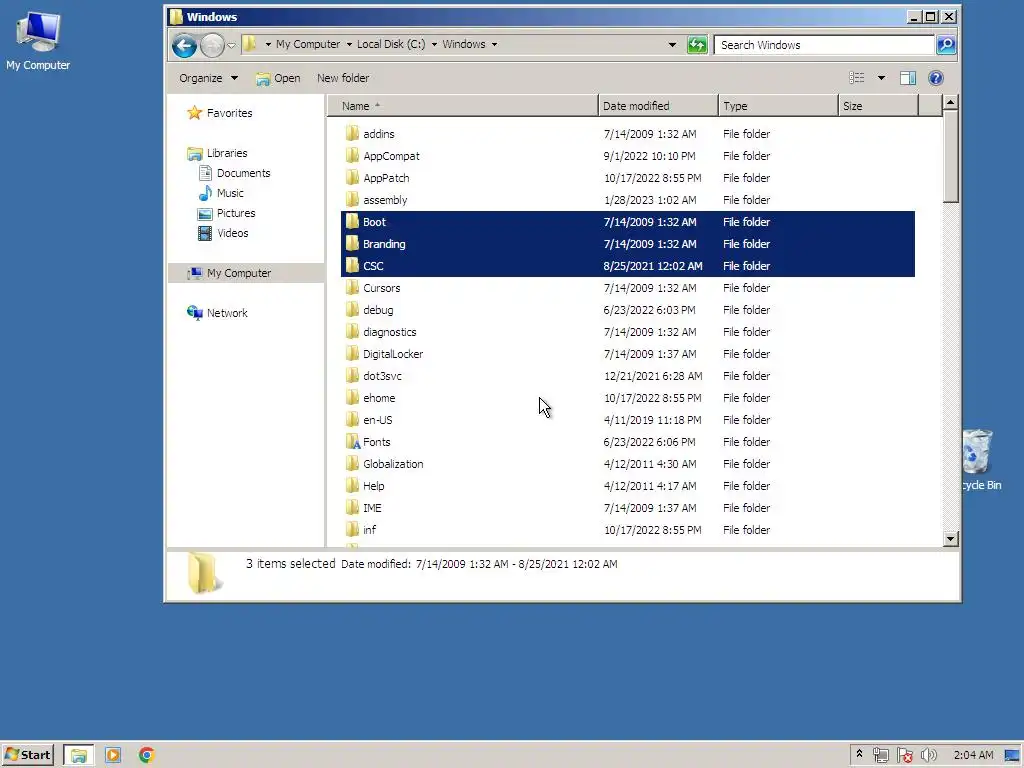Select the Boot folder row
This screenshot has height=768, width=1024.
[x=628, y=221]
